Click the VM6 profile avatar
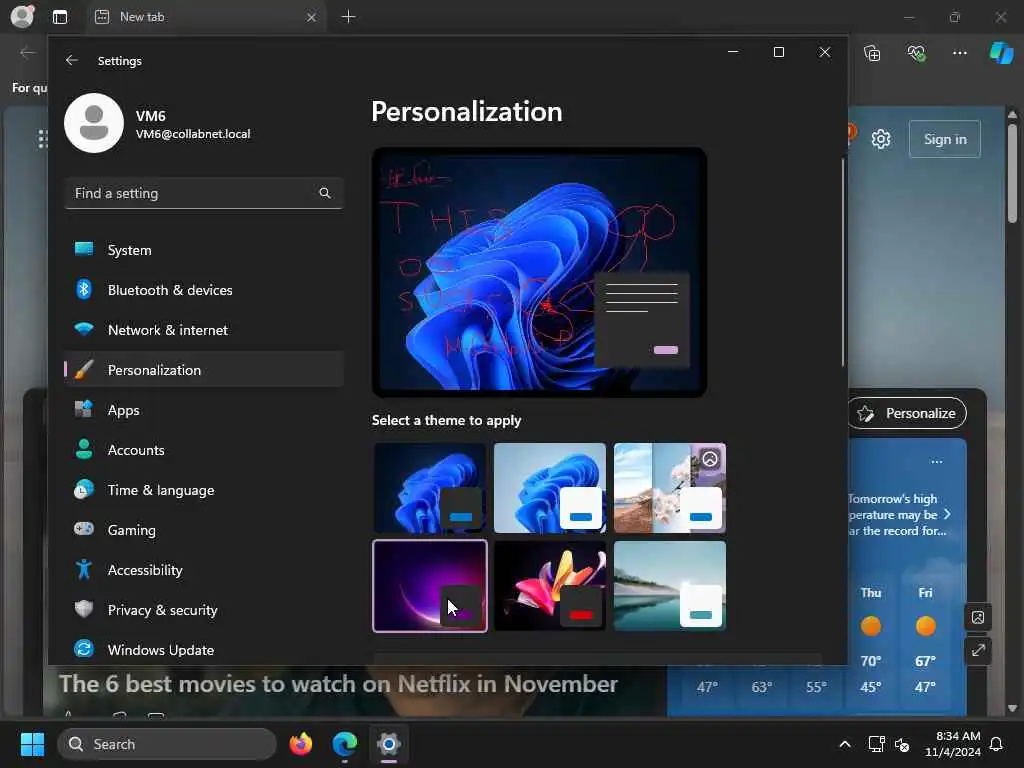The width and height of the screenshot is (1024, 768). [94, 123]
